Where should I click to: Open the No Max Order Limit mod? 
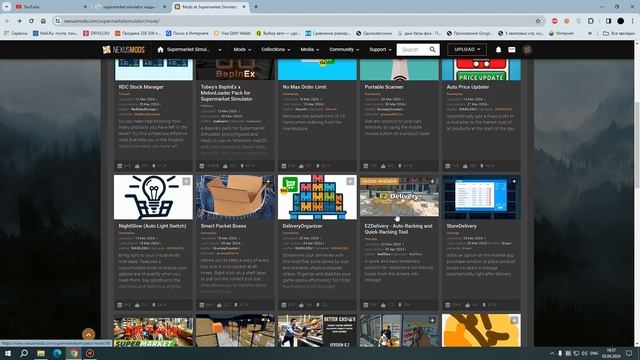(x=304, y=87)
